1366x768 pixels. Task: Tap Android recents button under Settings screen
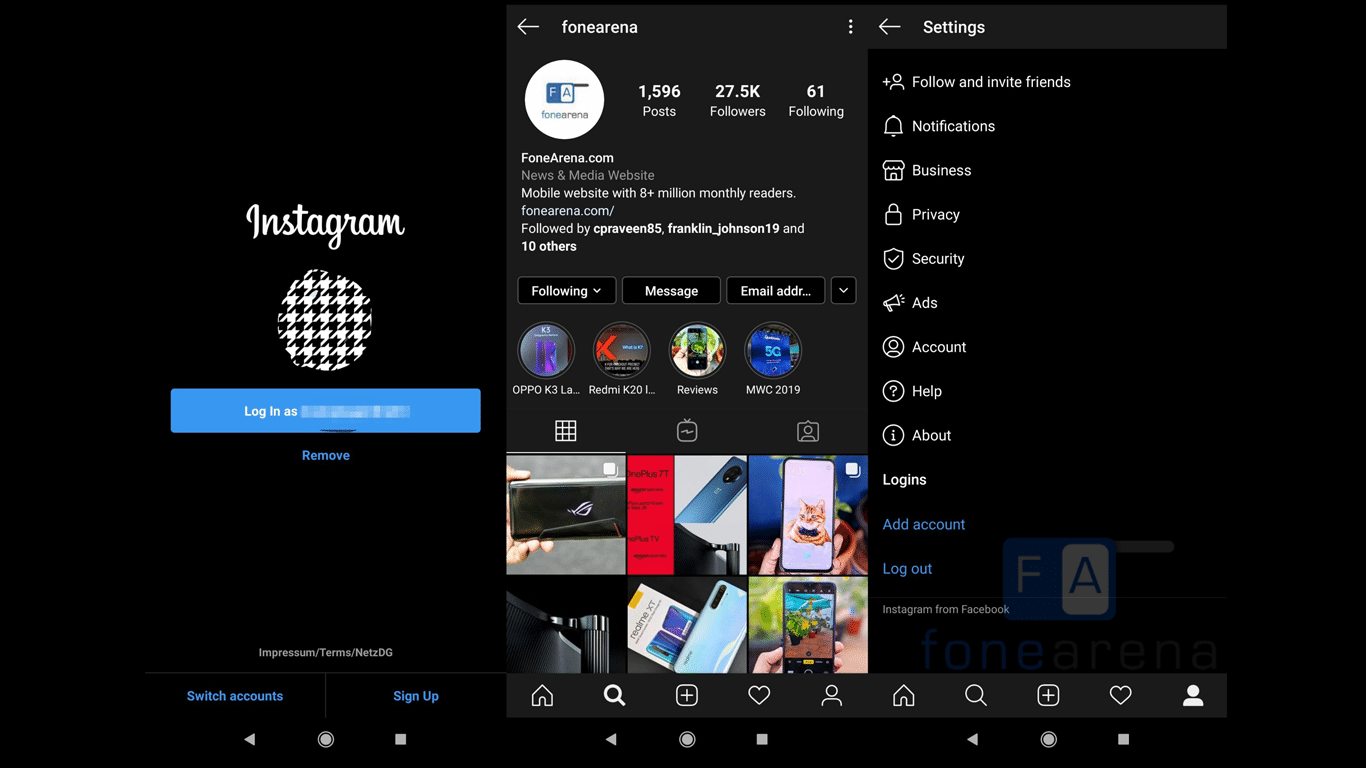(1123, 739)
